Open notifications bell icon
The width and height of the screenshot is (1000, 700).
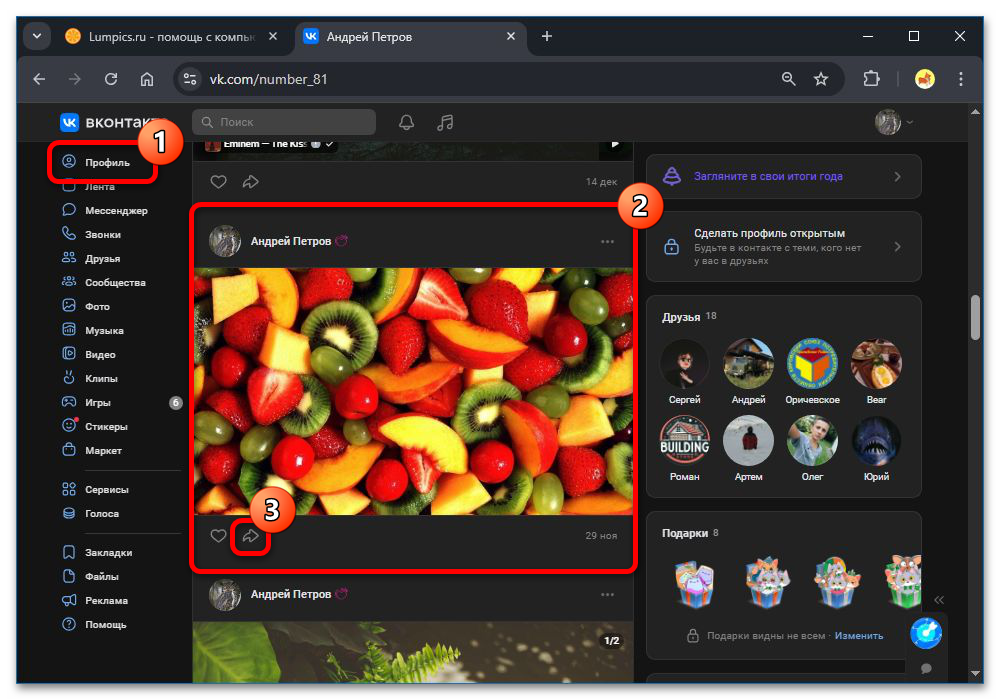(x=406, y=122)
